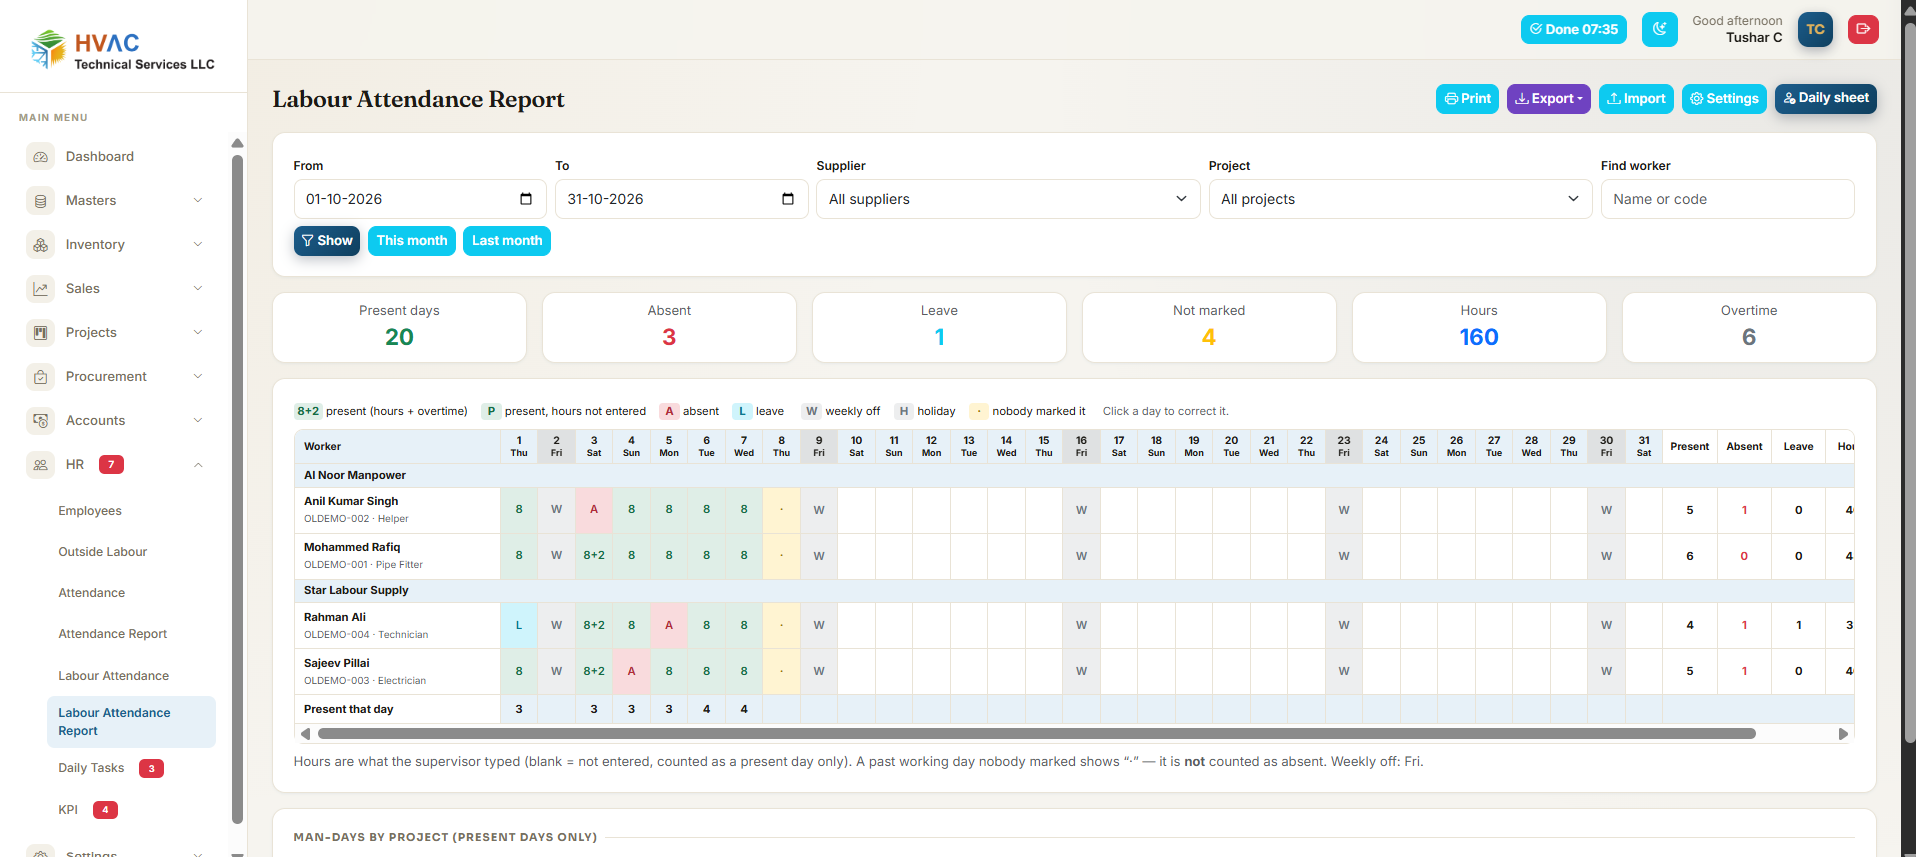Image resolution: width=1916 pixels, height=857 pixels.
Task: Click the Masters database icon
Action: pos(41,201)
